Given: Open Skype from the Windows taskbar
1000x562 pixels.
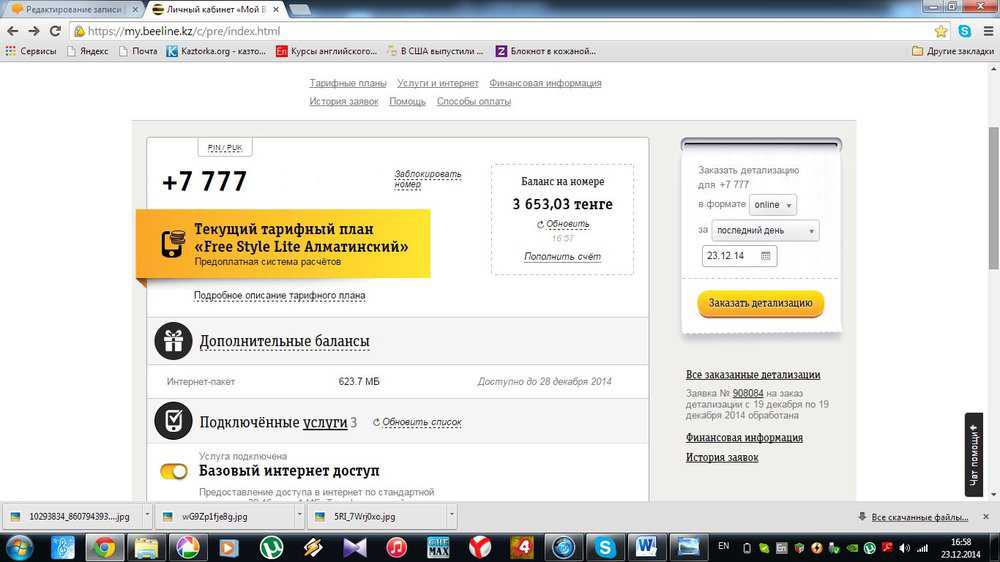Looking at the screenshot, I should pyautogui.click(x=605, y=547).
